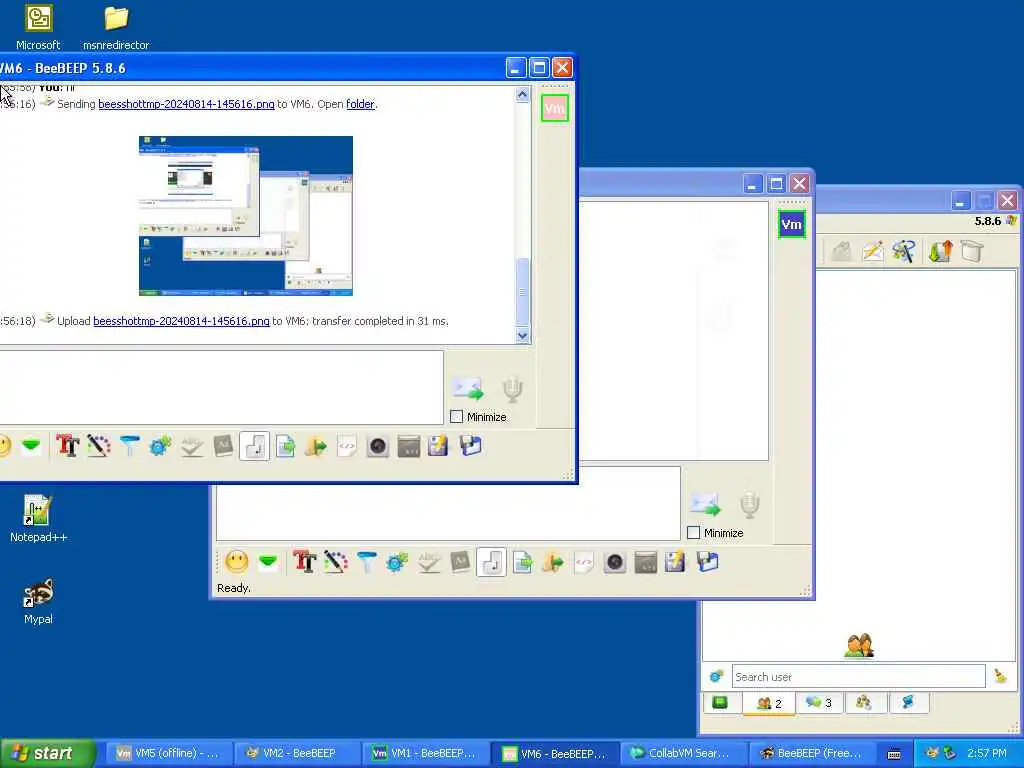Click VM2 - BeeBEEP taskbar button
This screenshot has height=768, width=1024.
click(296, 753)
